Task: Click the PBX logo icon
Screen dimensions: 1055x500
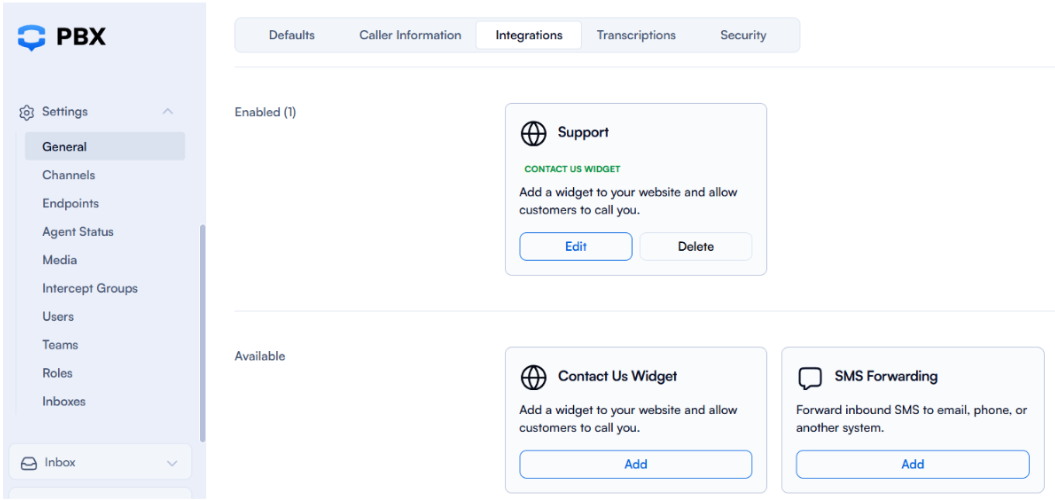Action: pos(32,37)
